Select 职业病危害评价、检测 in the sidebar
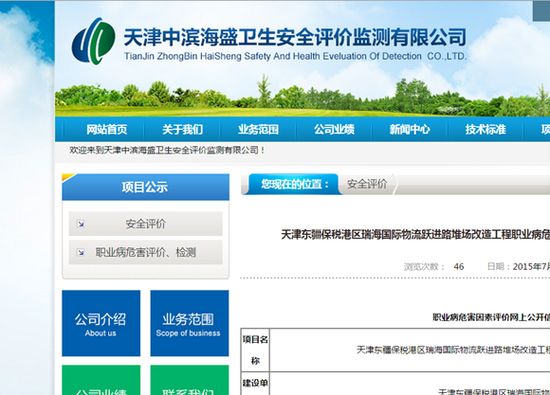Image resolution: width=550 pixels, height=395 pixels. point(146,252)
